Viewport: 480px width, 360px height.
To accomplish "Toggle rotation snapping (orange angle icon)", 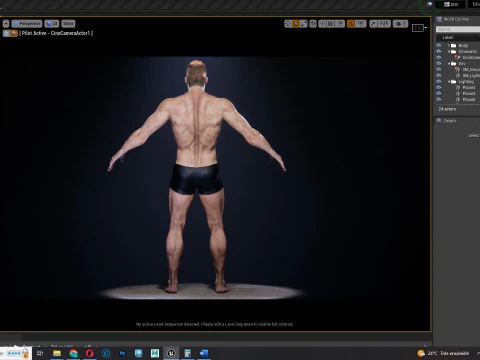I will tap(351, 24).
